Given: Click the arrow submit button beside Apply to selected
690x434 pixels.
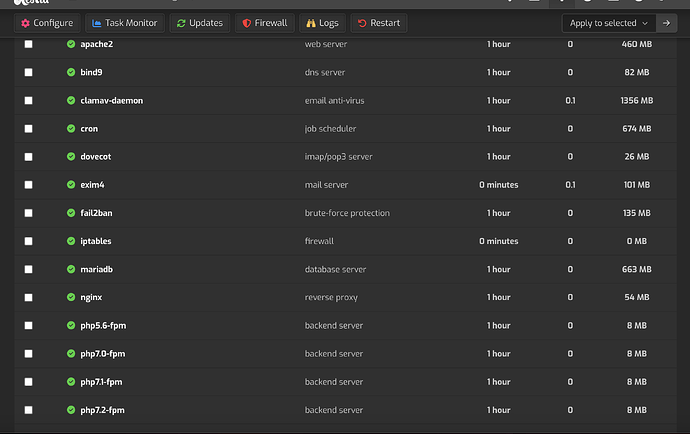Looking at the screenshot, I should click(x=666, y=23).
